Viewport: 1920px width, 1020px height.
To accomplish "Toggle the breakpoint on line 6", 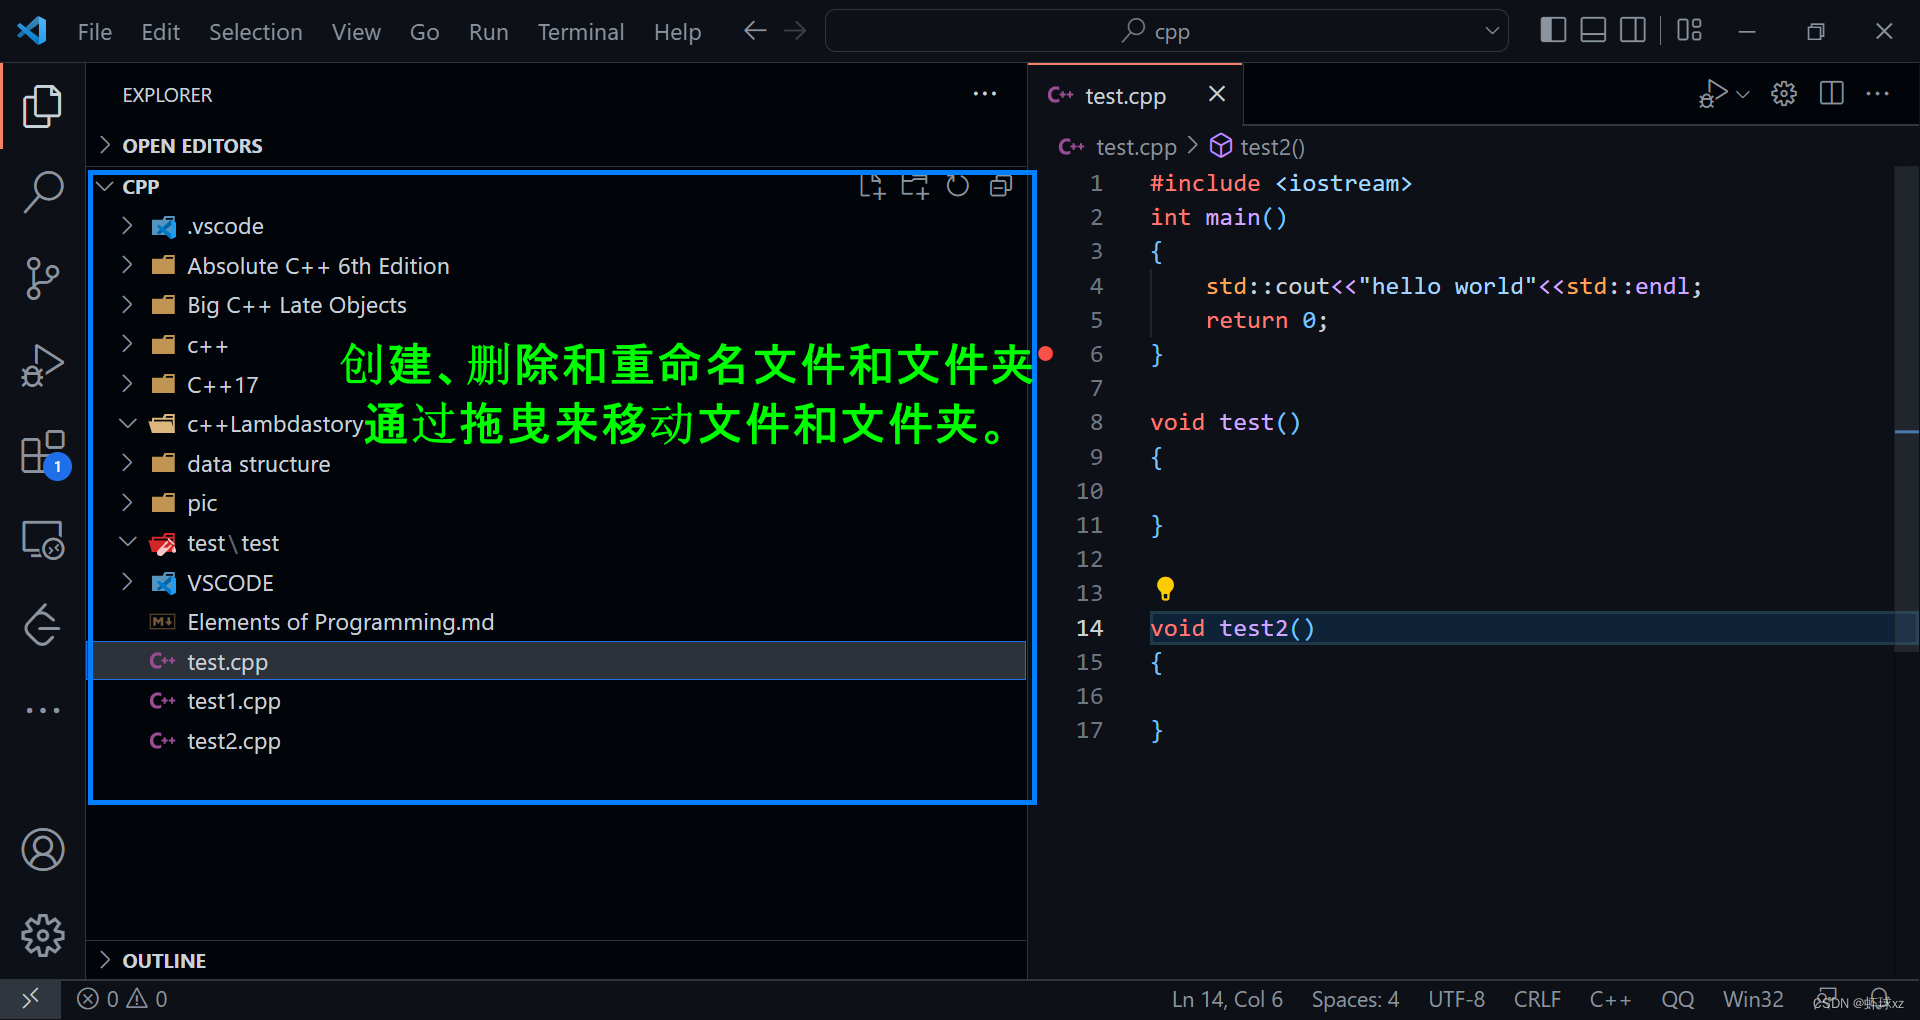I will 1046,354.
